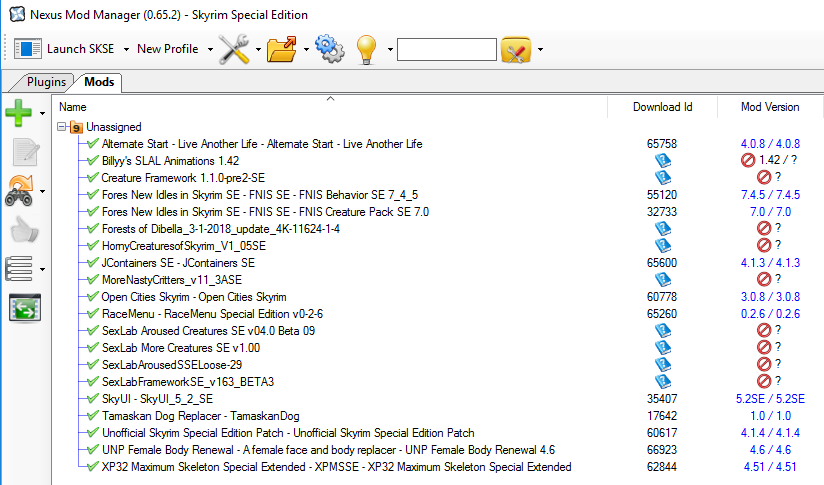
Task: Click red prohibited icon for Forests of Dibella
Action: pos(764,229)
